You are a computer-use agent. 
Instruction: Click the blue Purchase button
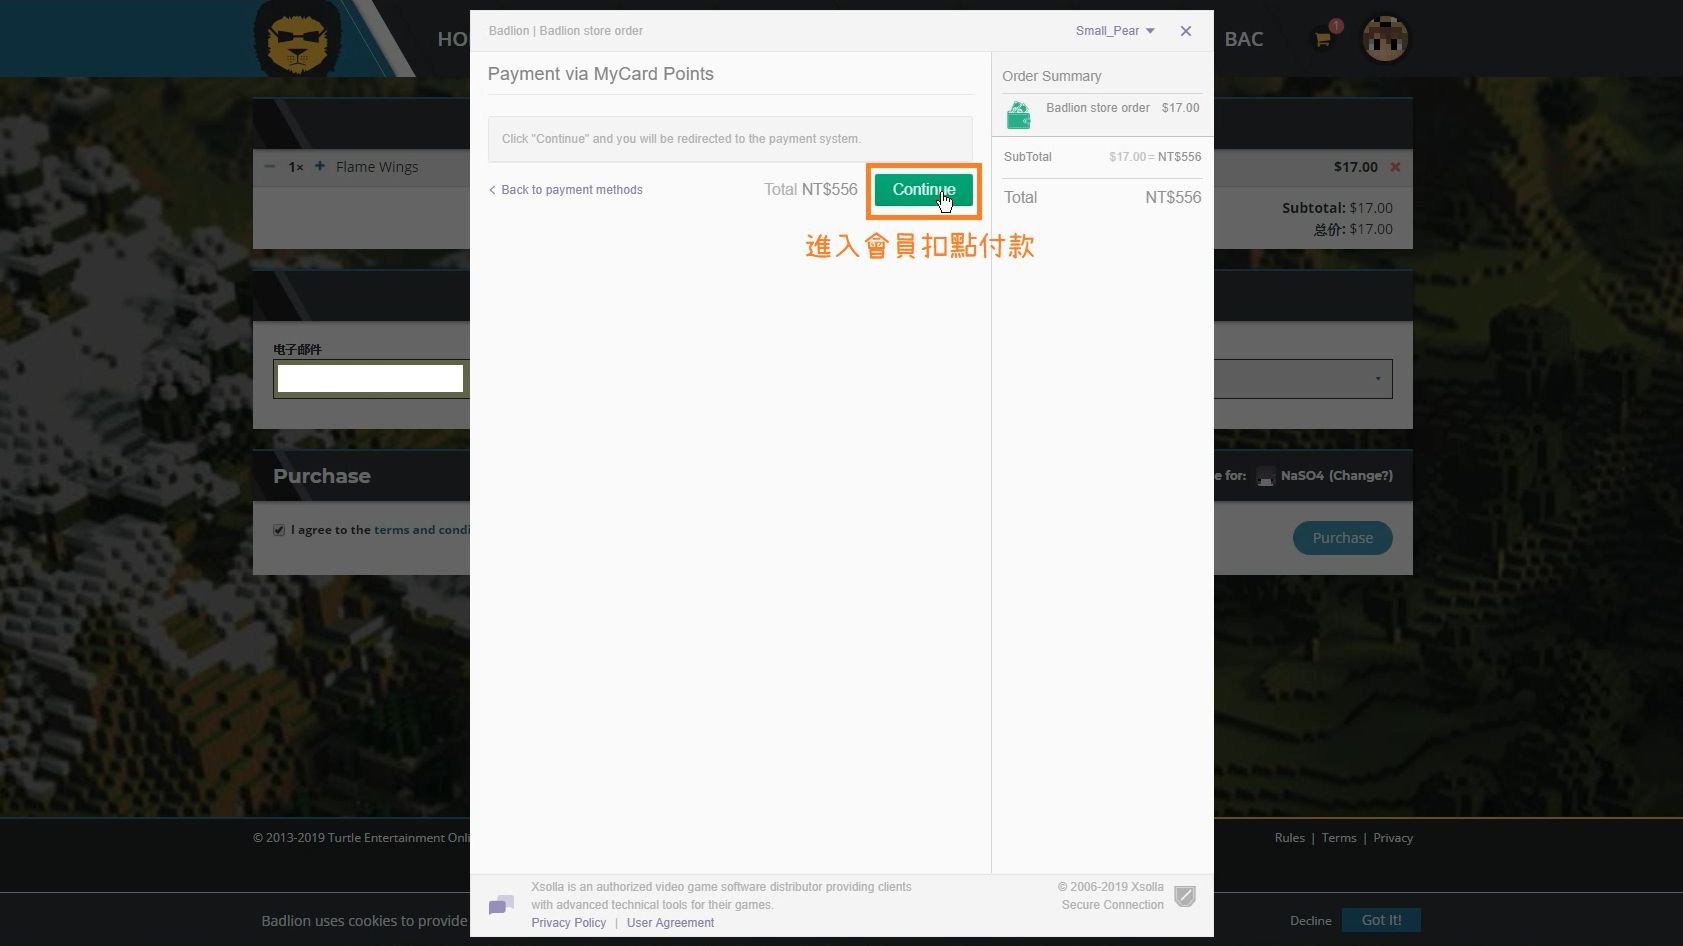tap(1342, 538)
